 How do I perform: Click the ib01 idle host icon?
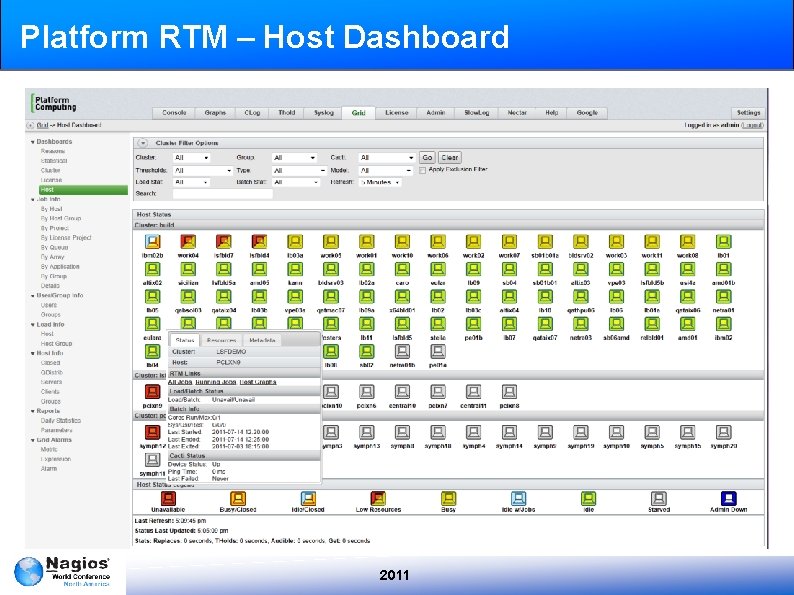tap(724, 242)
